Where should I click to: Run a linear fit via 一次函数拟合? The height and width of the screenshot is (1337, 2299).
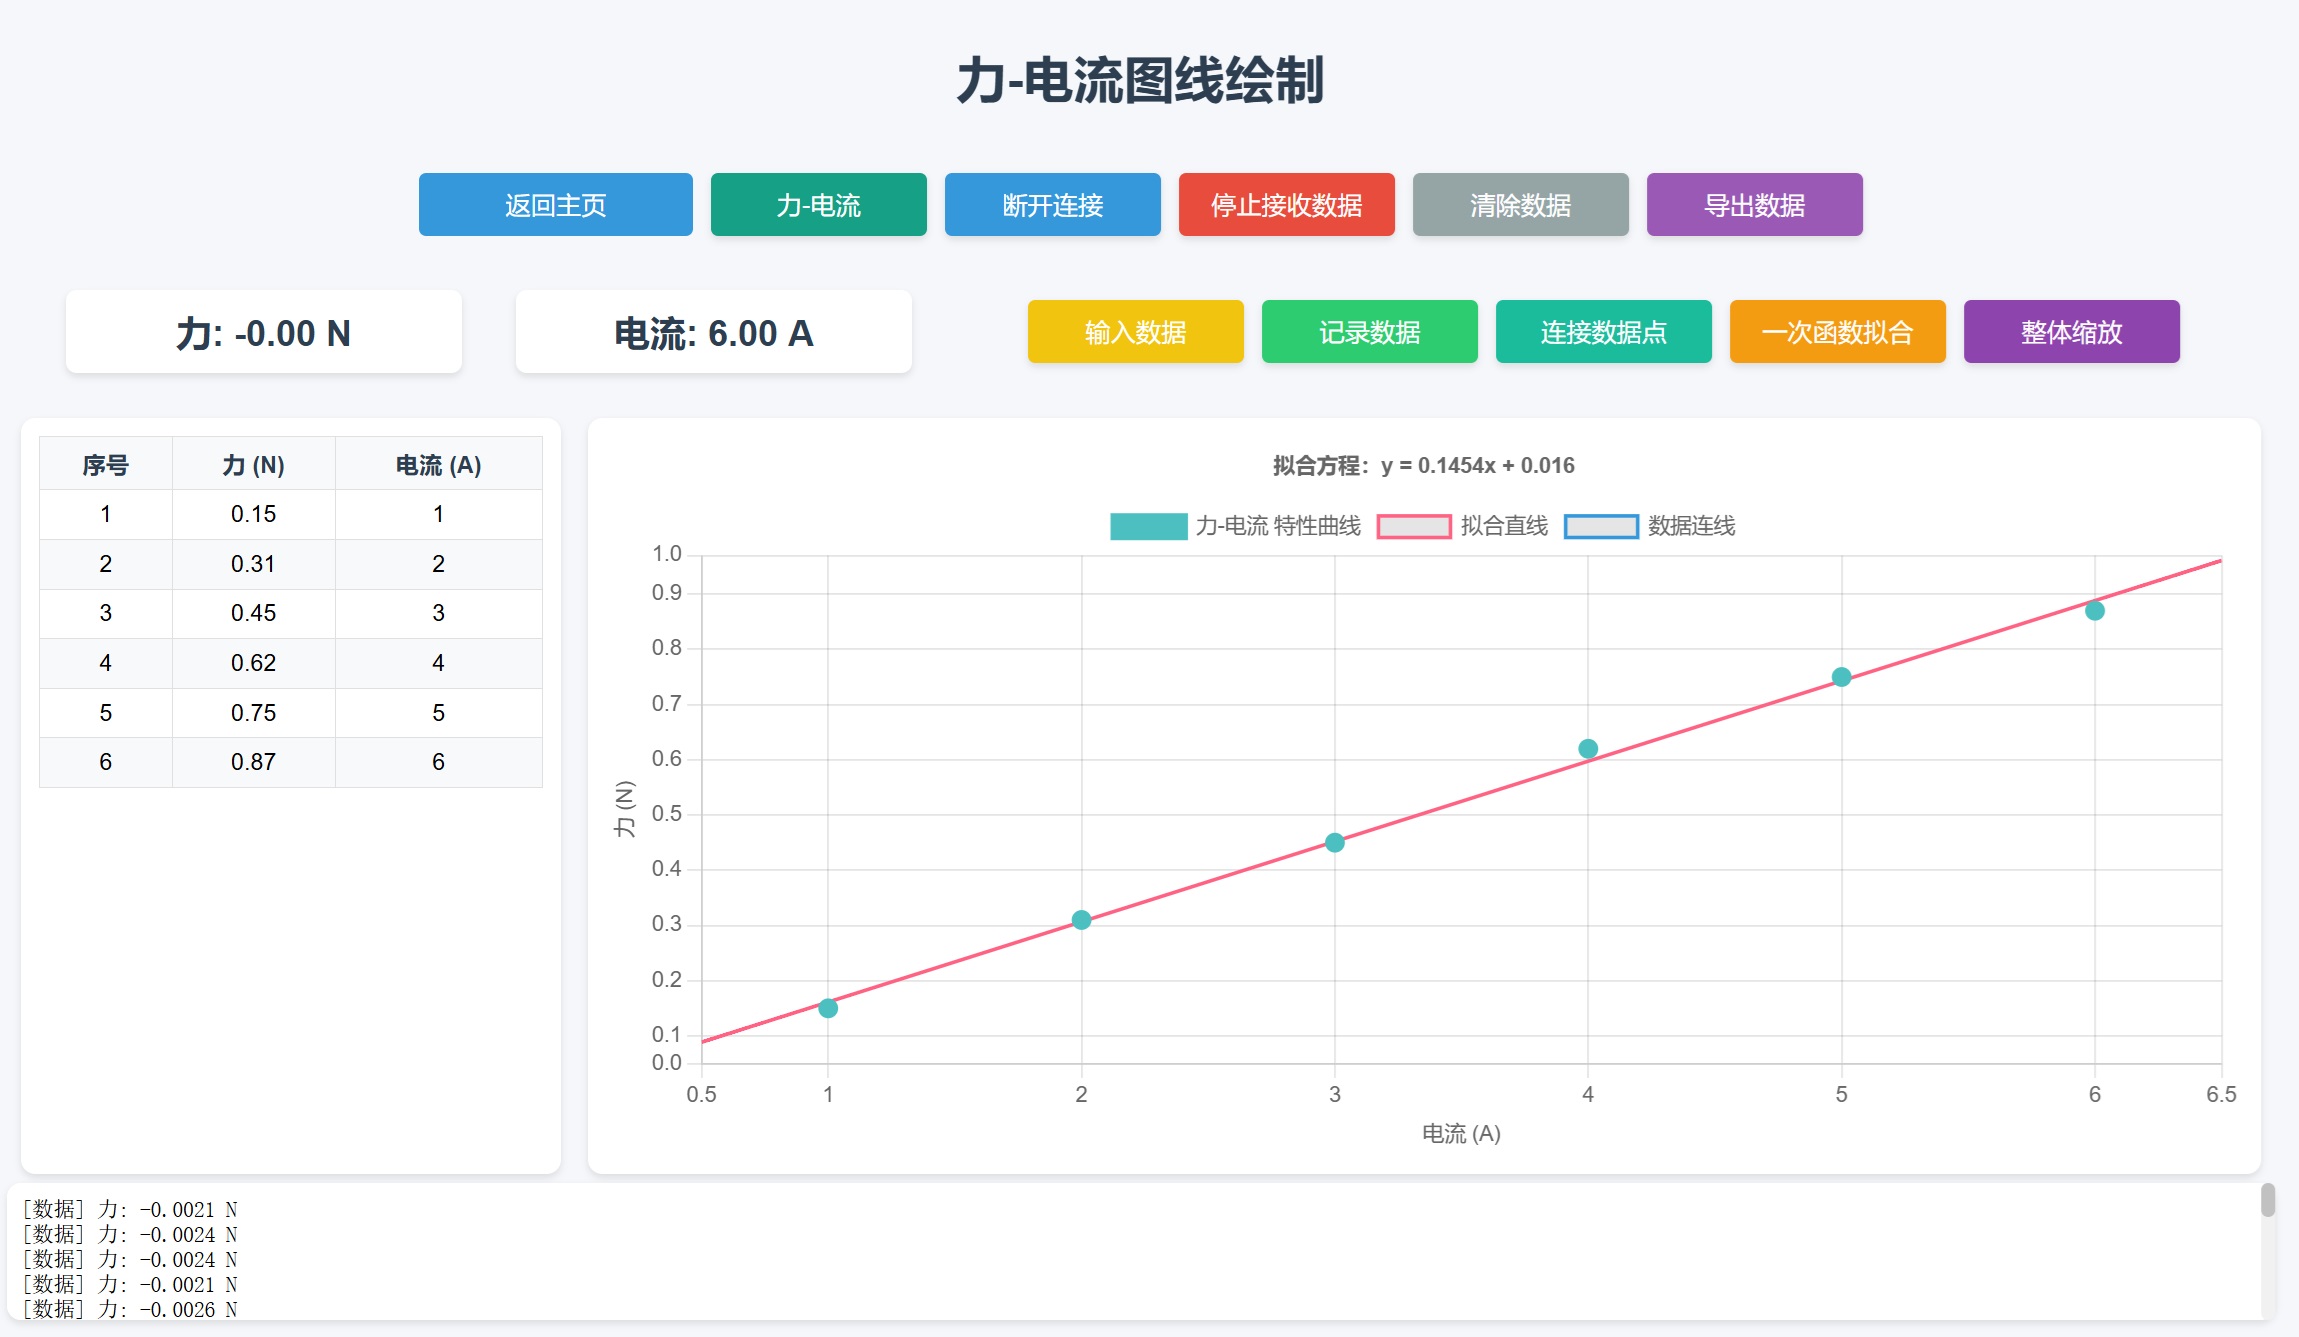(x=1838, y=331)
